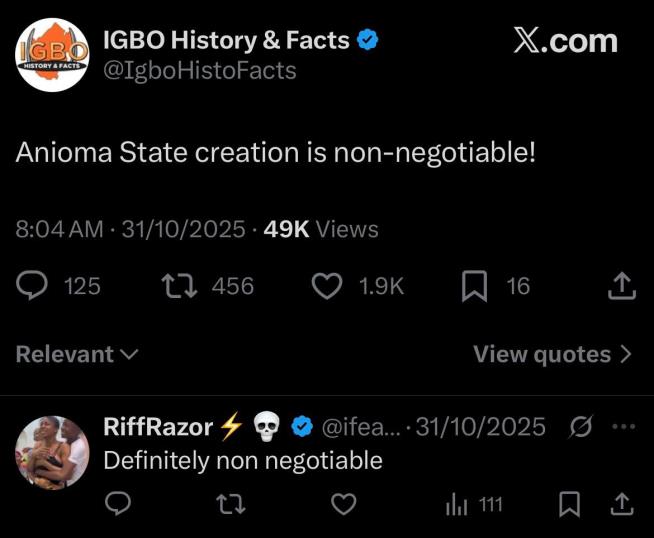Share RiffRazor's reply

pos(621,505)
